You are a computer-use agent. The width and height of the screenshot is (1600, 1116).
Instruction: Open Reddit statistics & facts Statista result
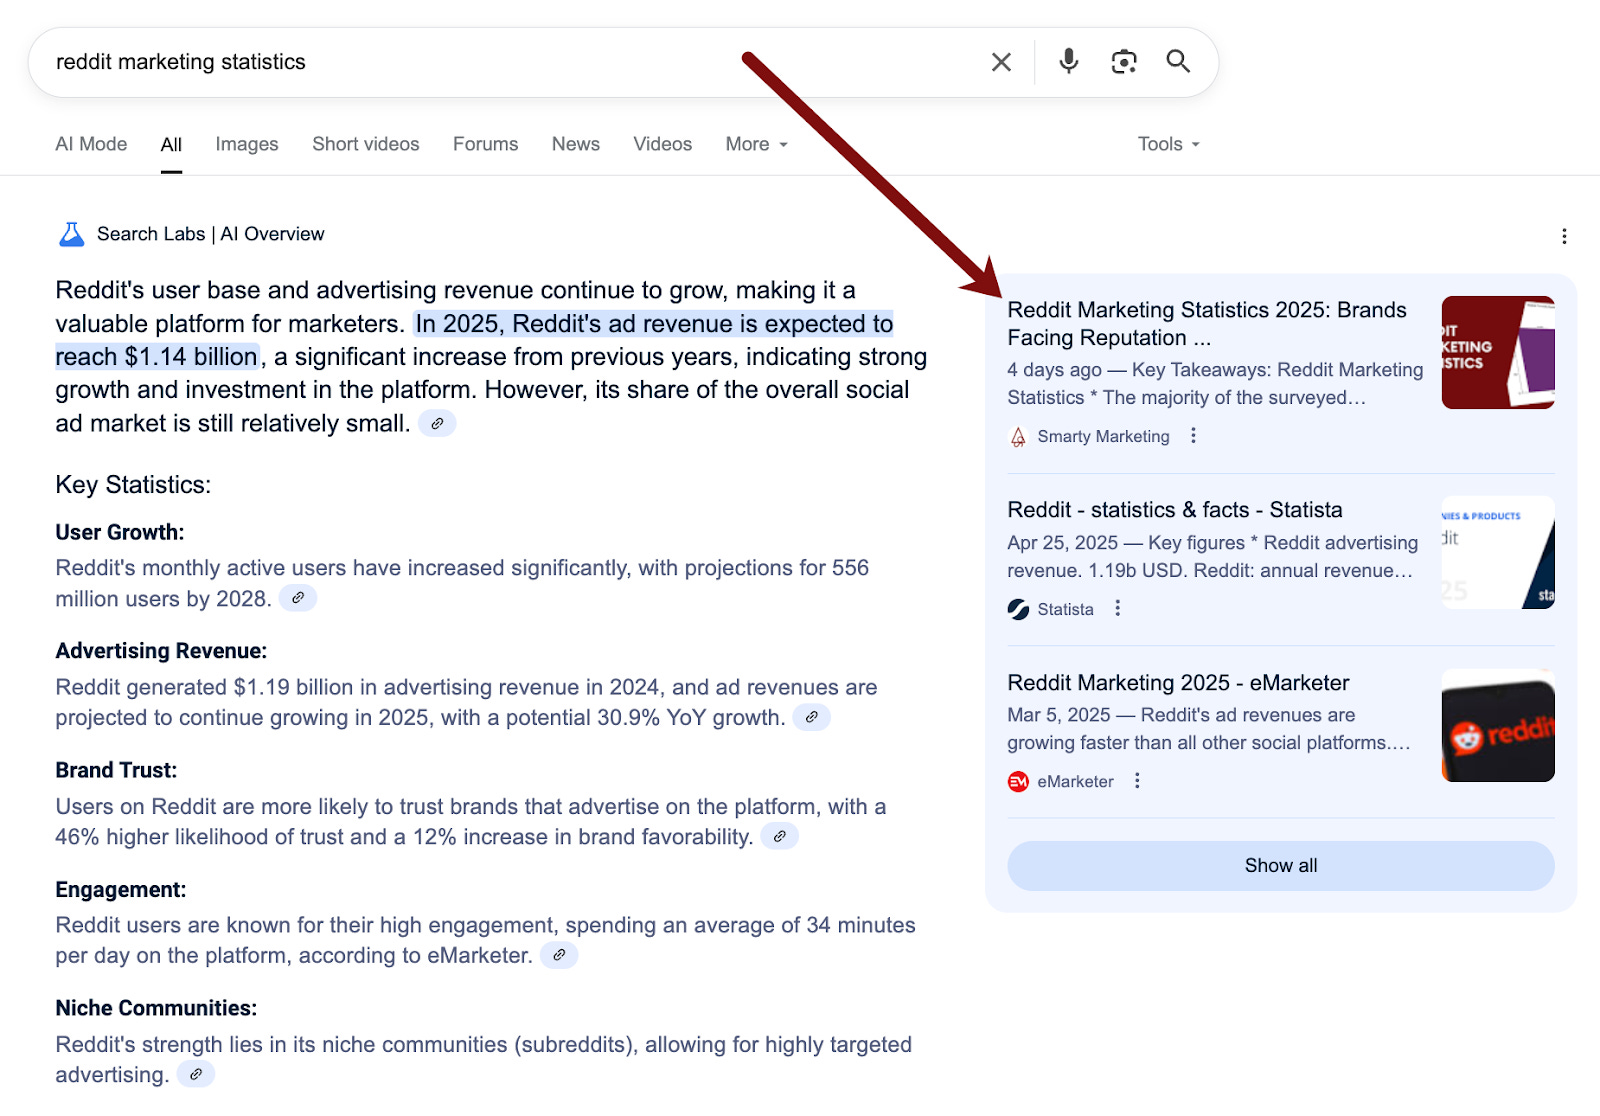click(x=1175, y=510)
